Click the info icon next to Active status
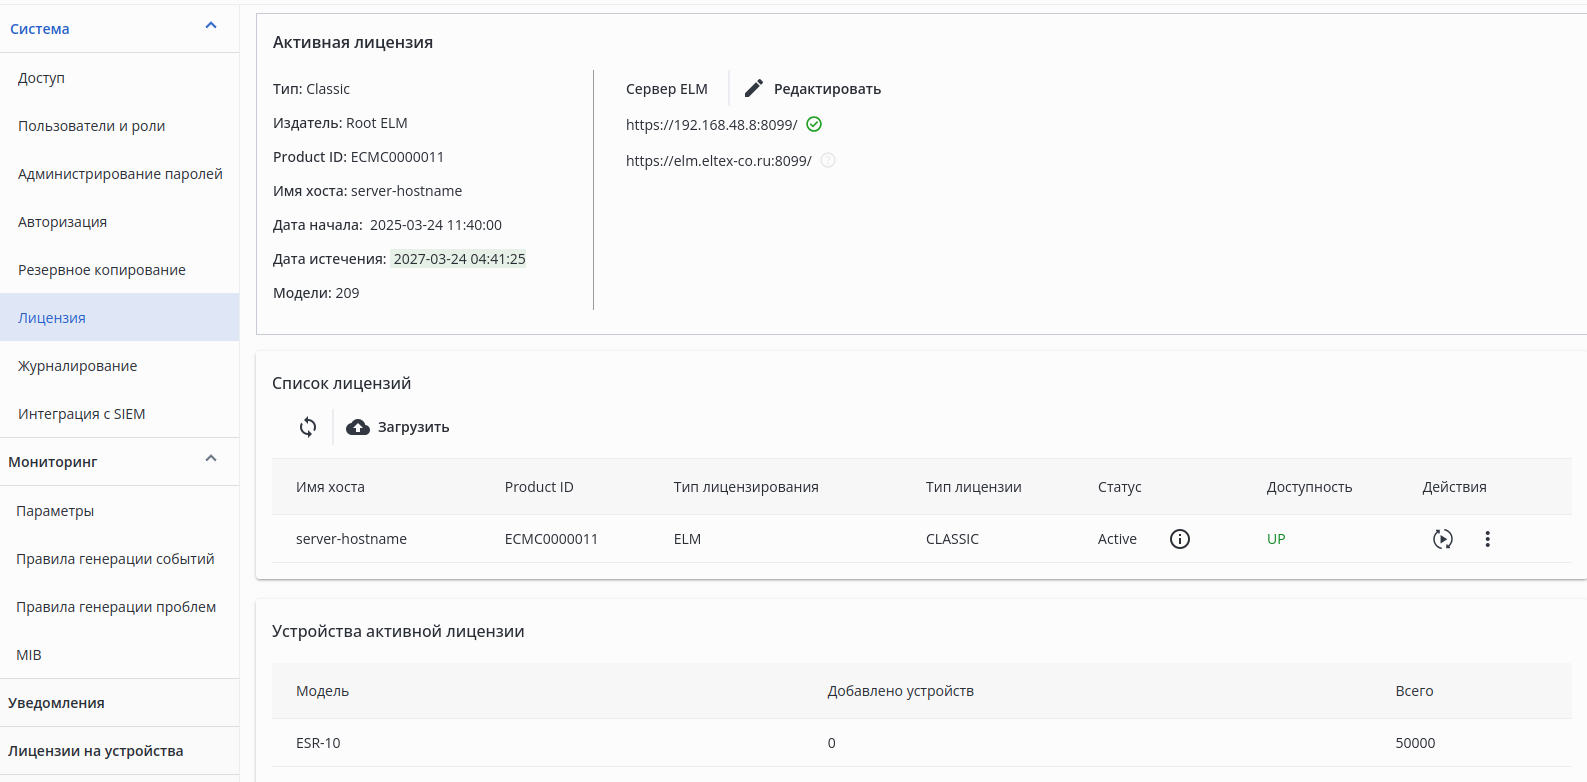Screen dimensions: 1587x782 click(1180, 539)
